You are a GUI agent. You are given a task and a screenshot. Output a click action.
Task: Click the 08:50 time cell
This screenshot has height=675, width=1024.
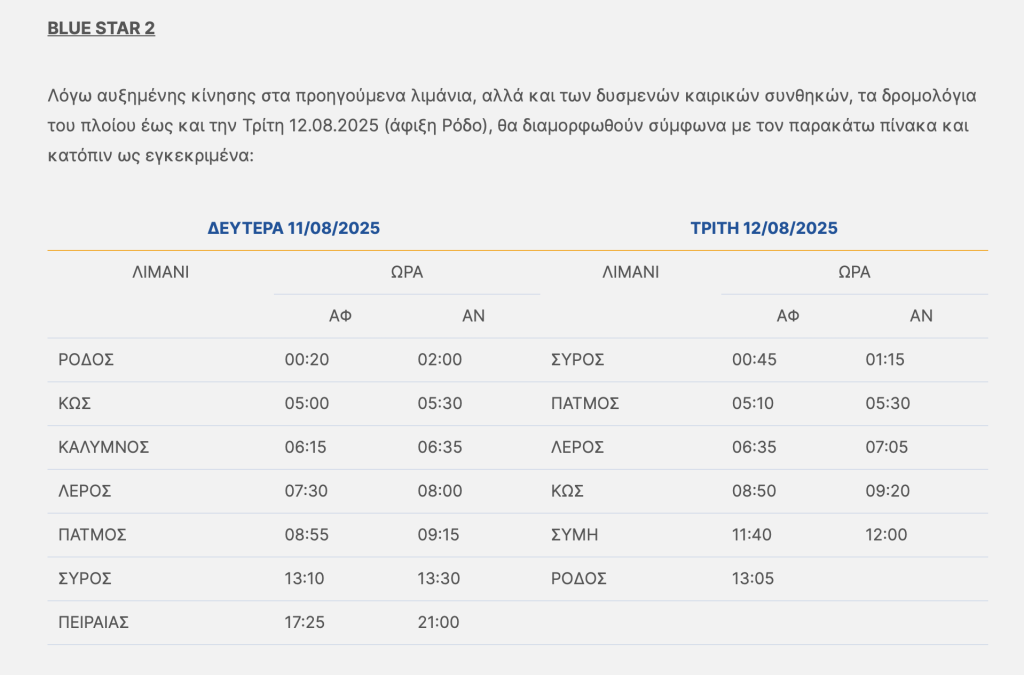tap(754, 491)
